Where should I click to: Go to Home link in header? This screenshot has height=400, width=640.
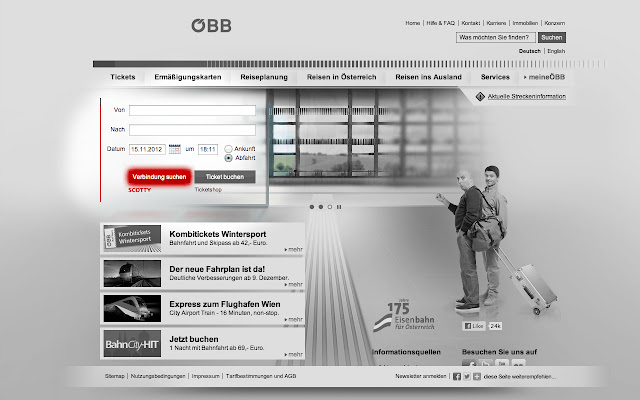coord(412,23)
